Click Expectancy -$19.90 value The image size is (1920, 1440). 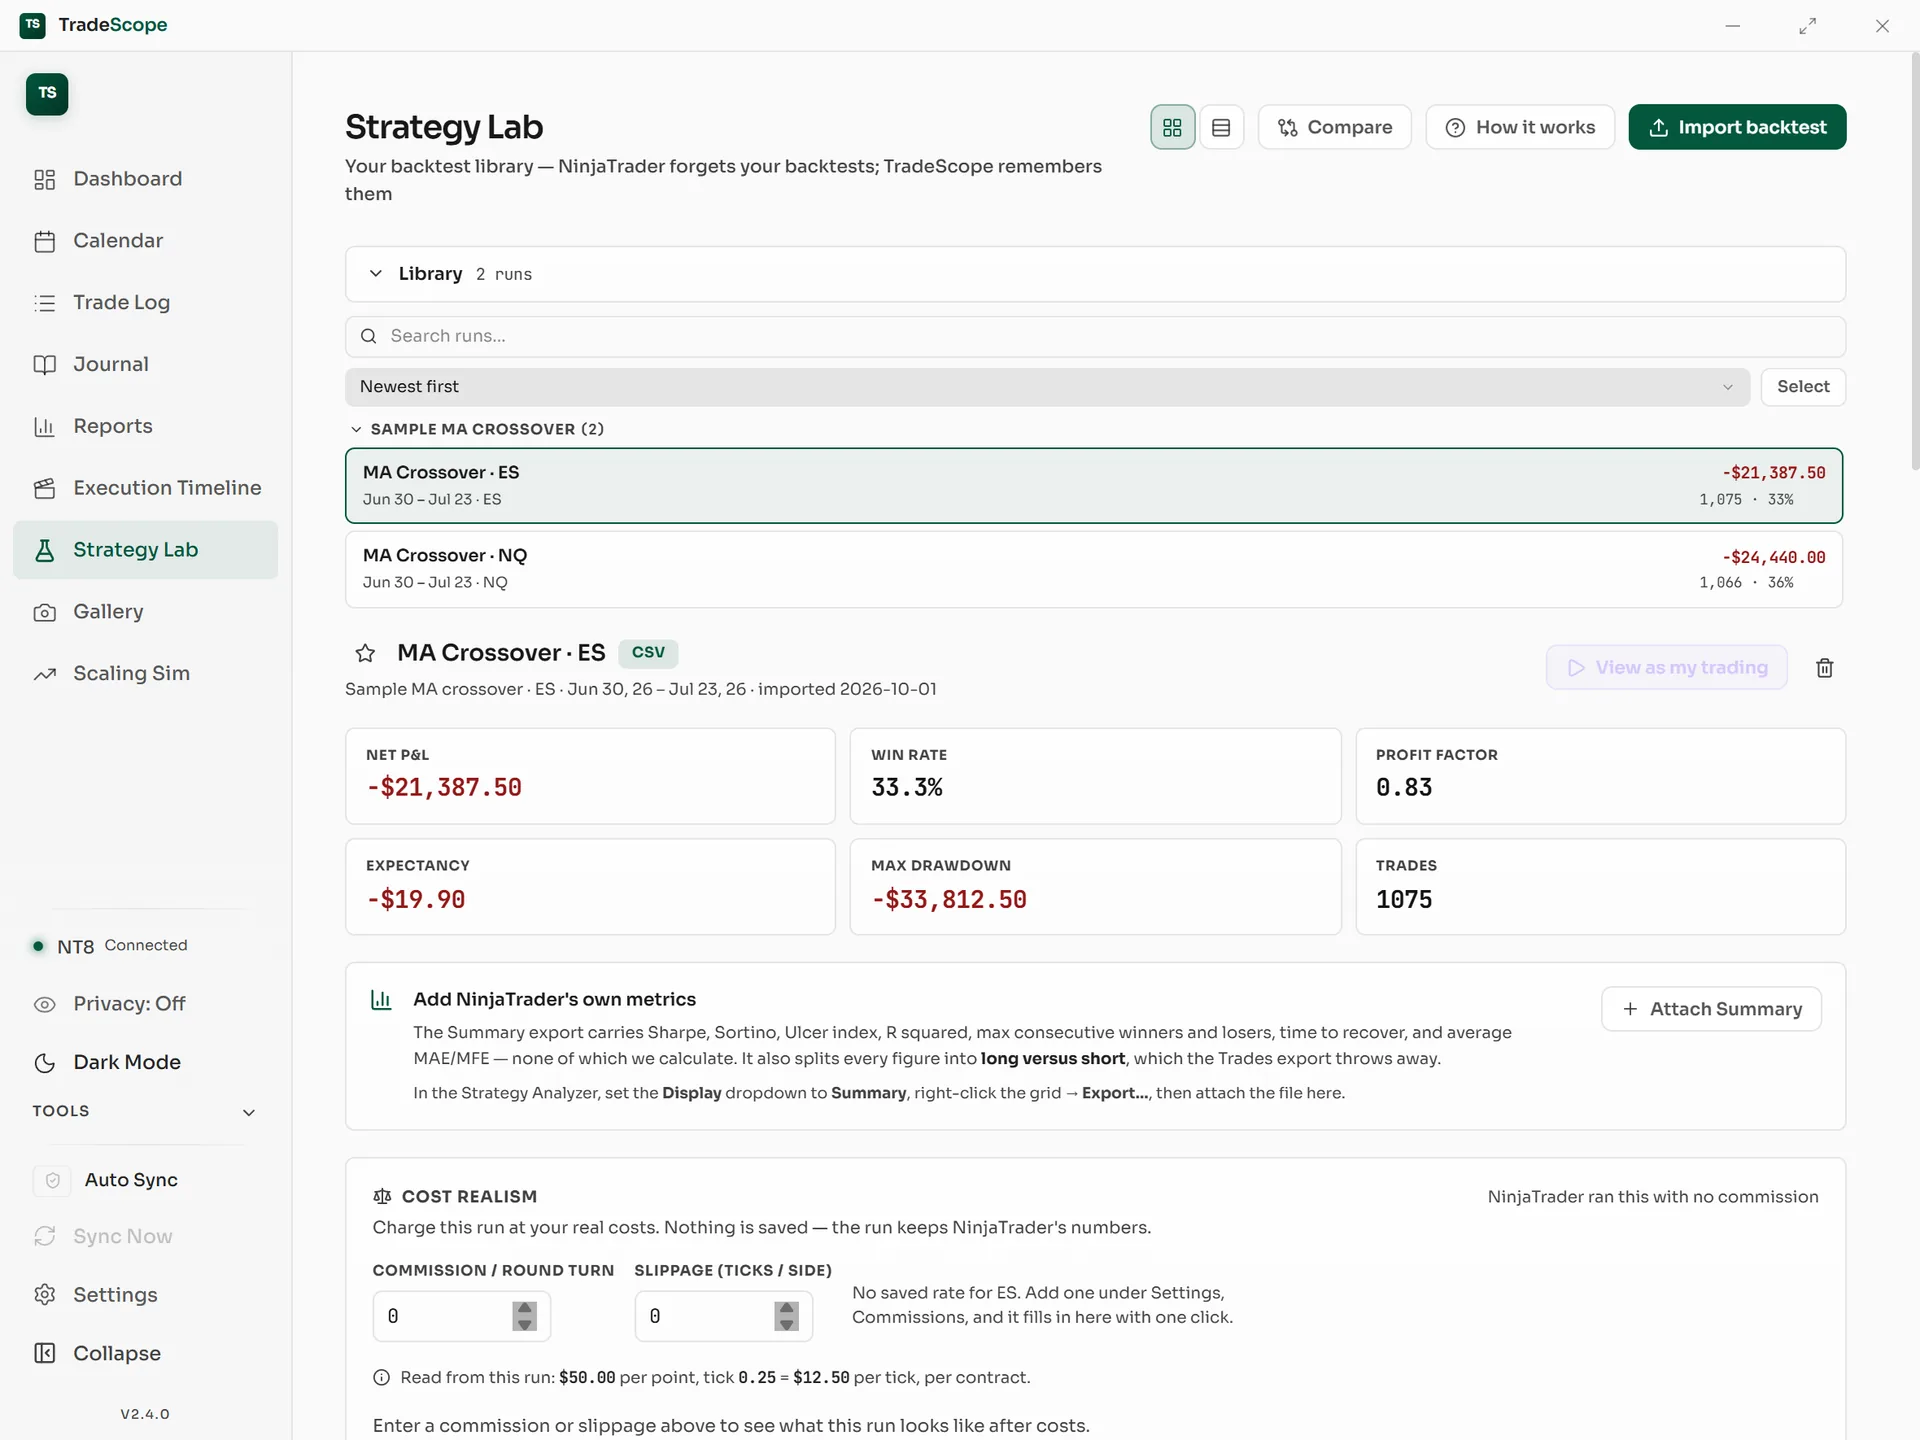[x=416, y=900]
